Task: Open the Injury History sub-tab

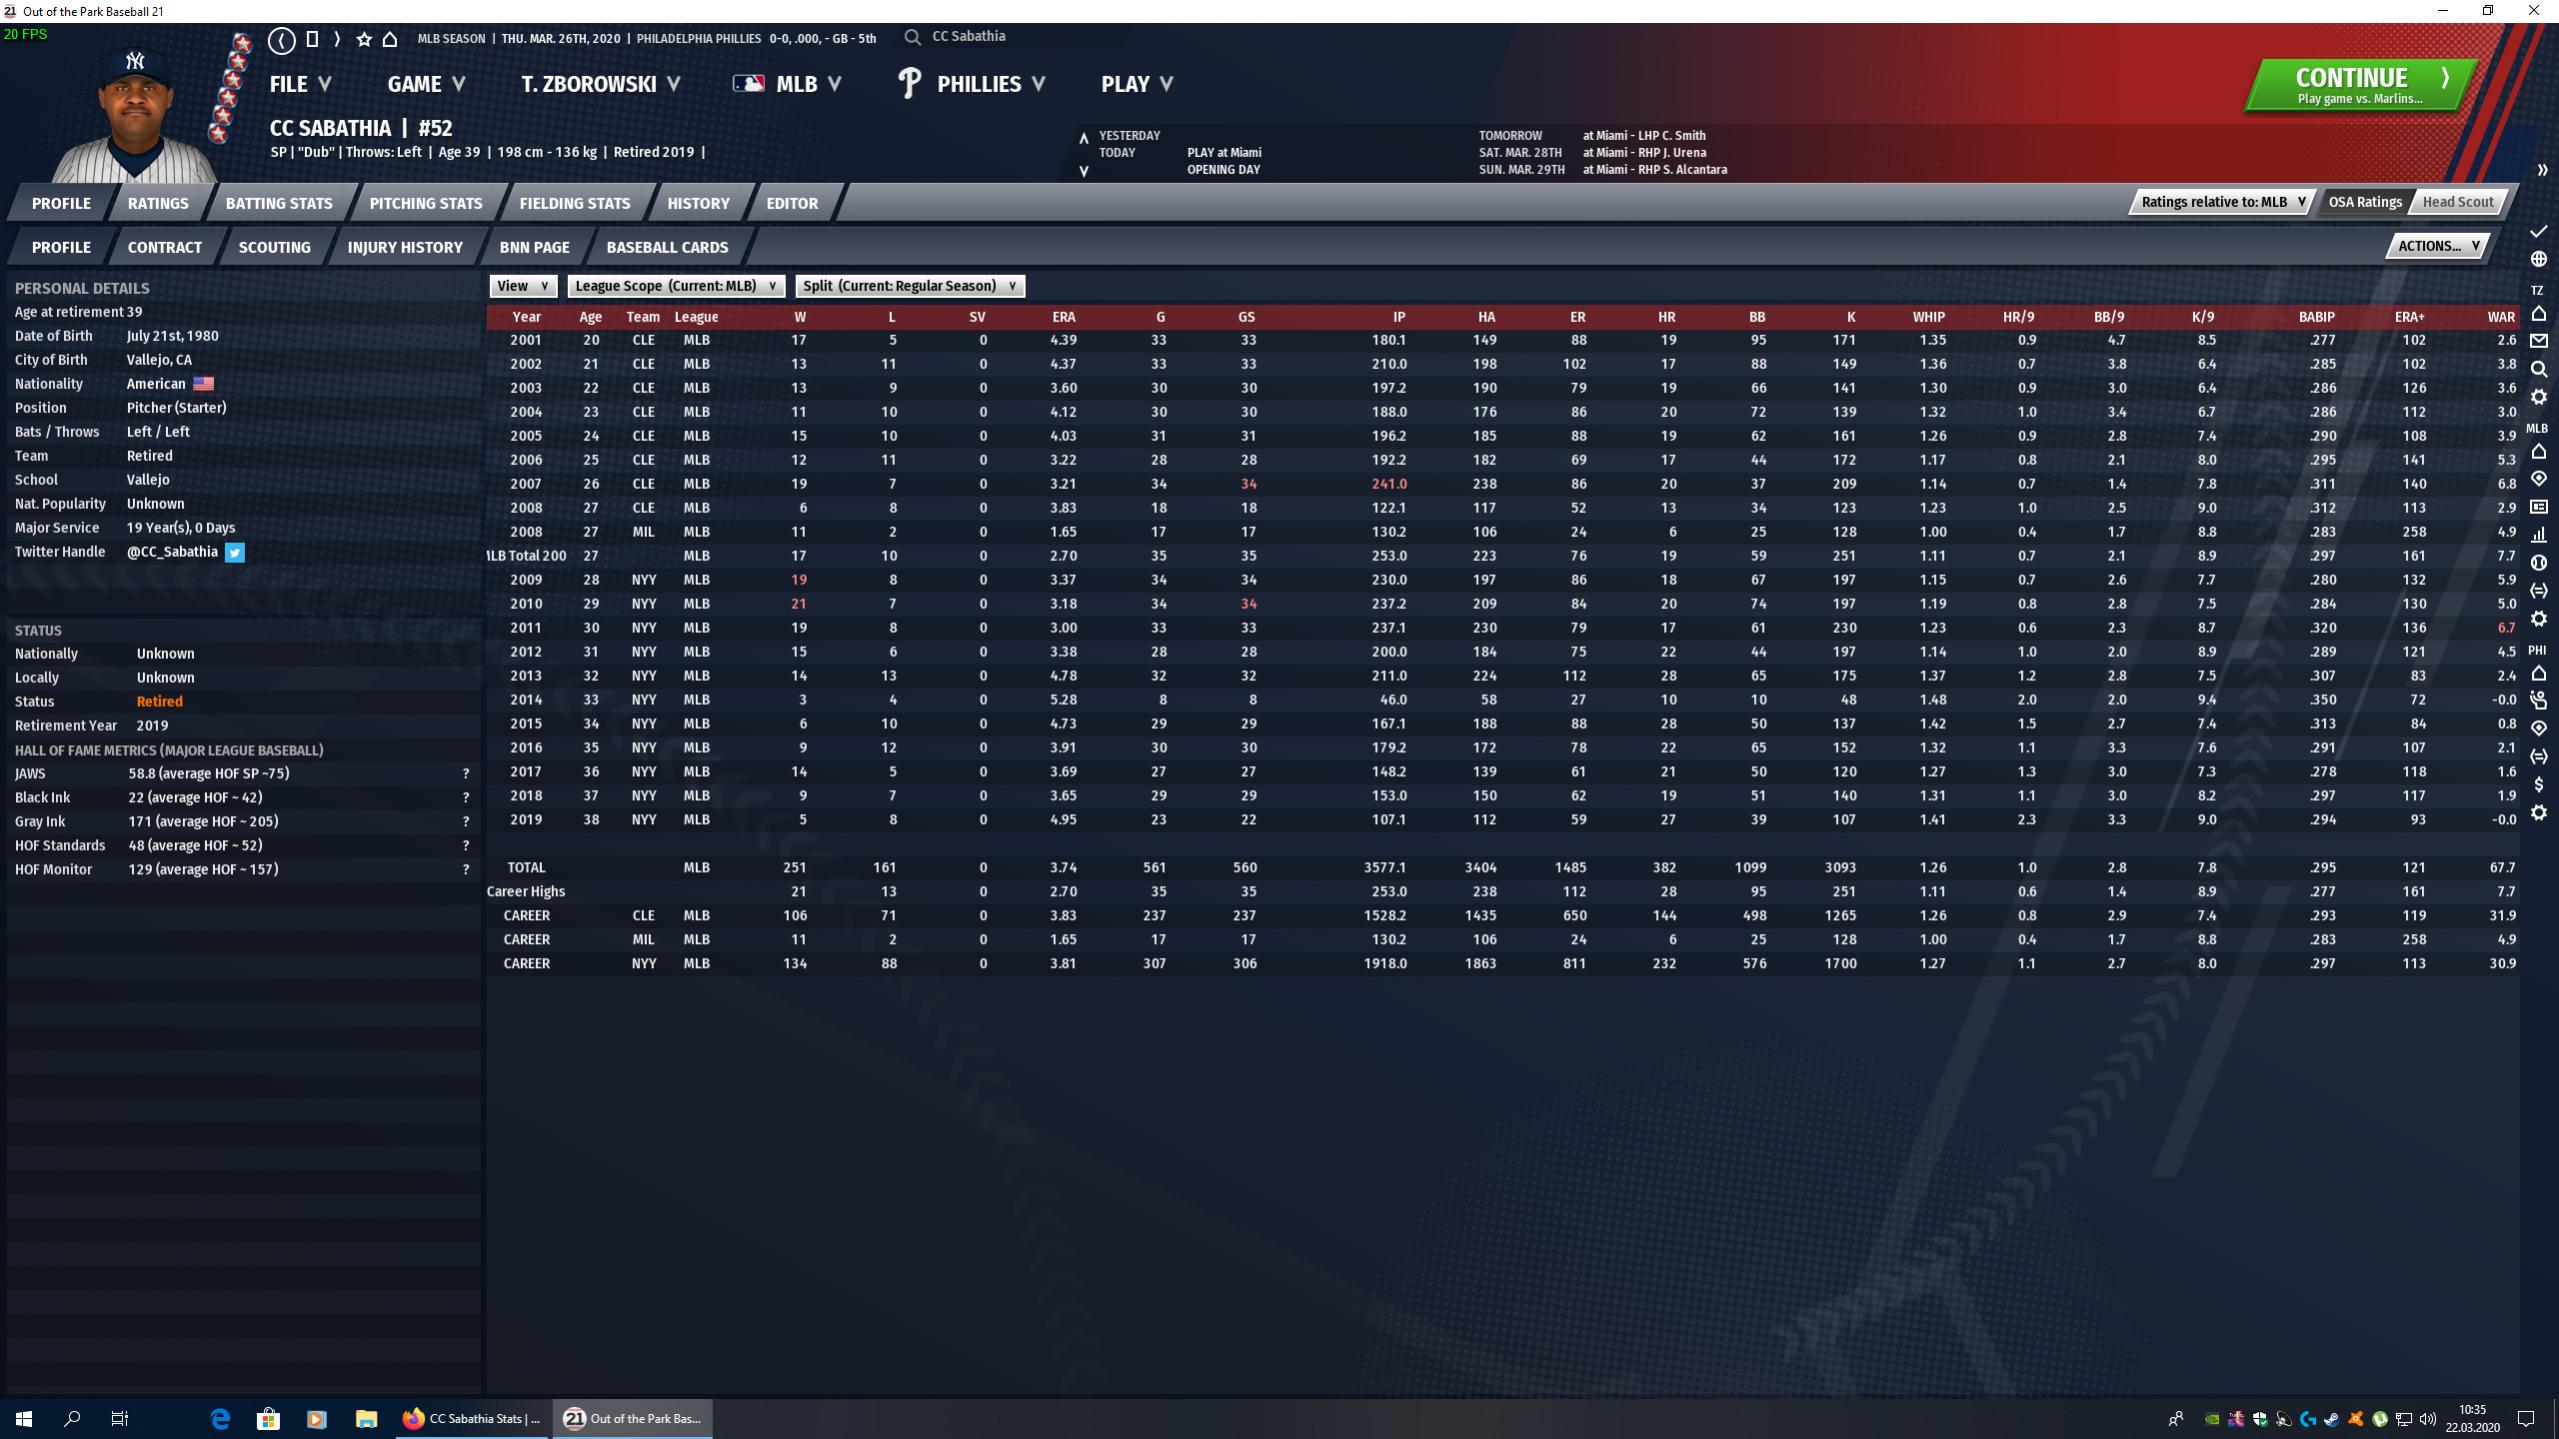Action: click(404, 247)
